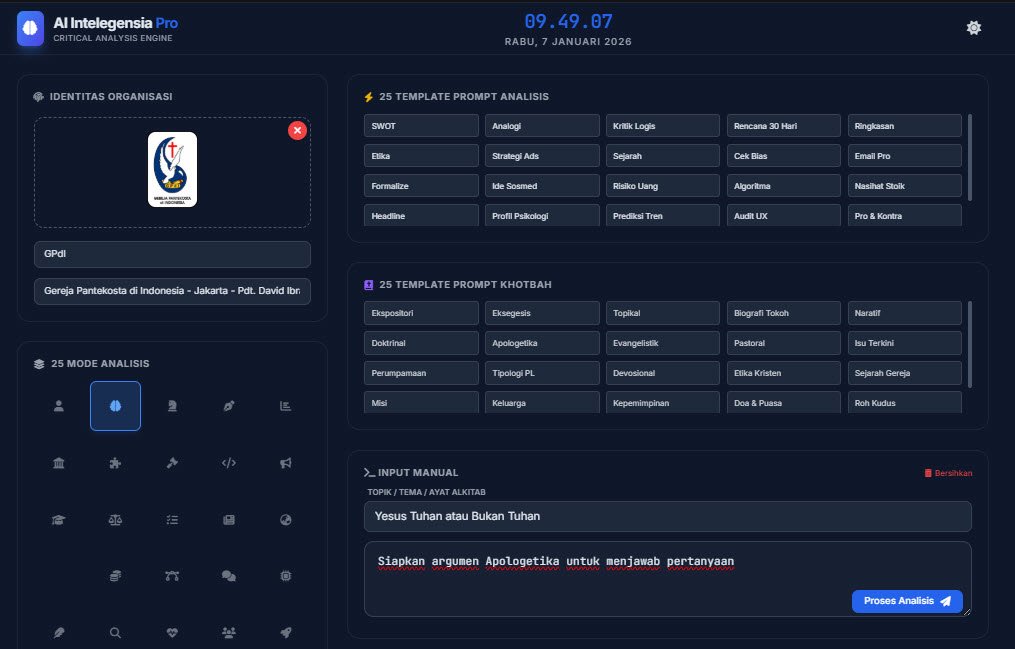Pick the bar chart mode icon
1015x649 pixels.
tap(285, 406)
